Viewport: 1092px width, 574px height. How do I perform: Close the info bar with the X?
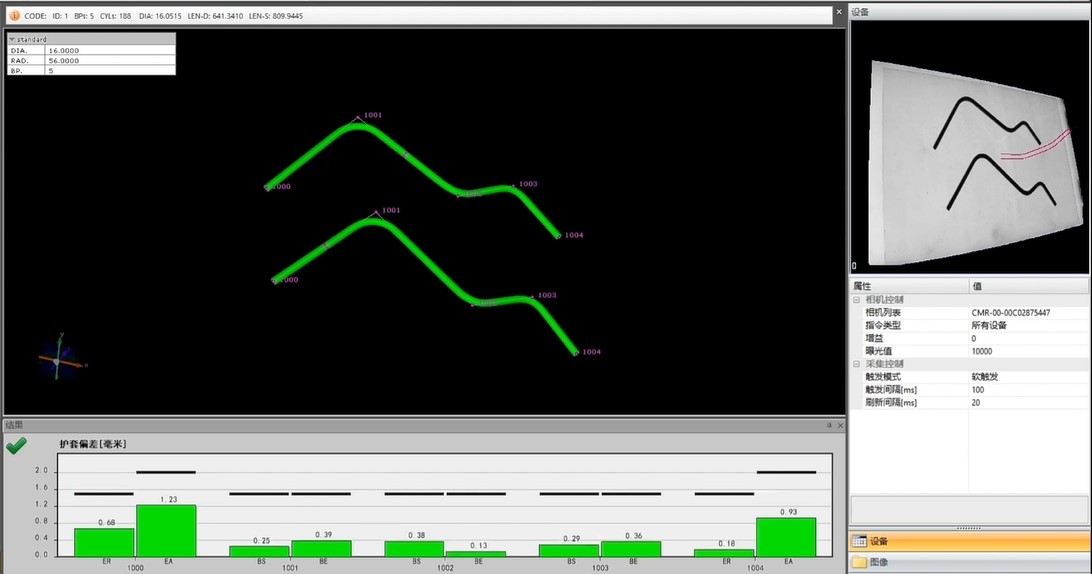point(838,14)
